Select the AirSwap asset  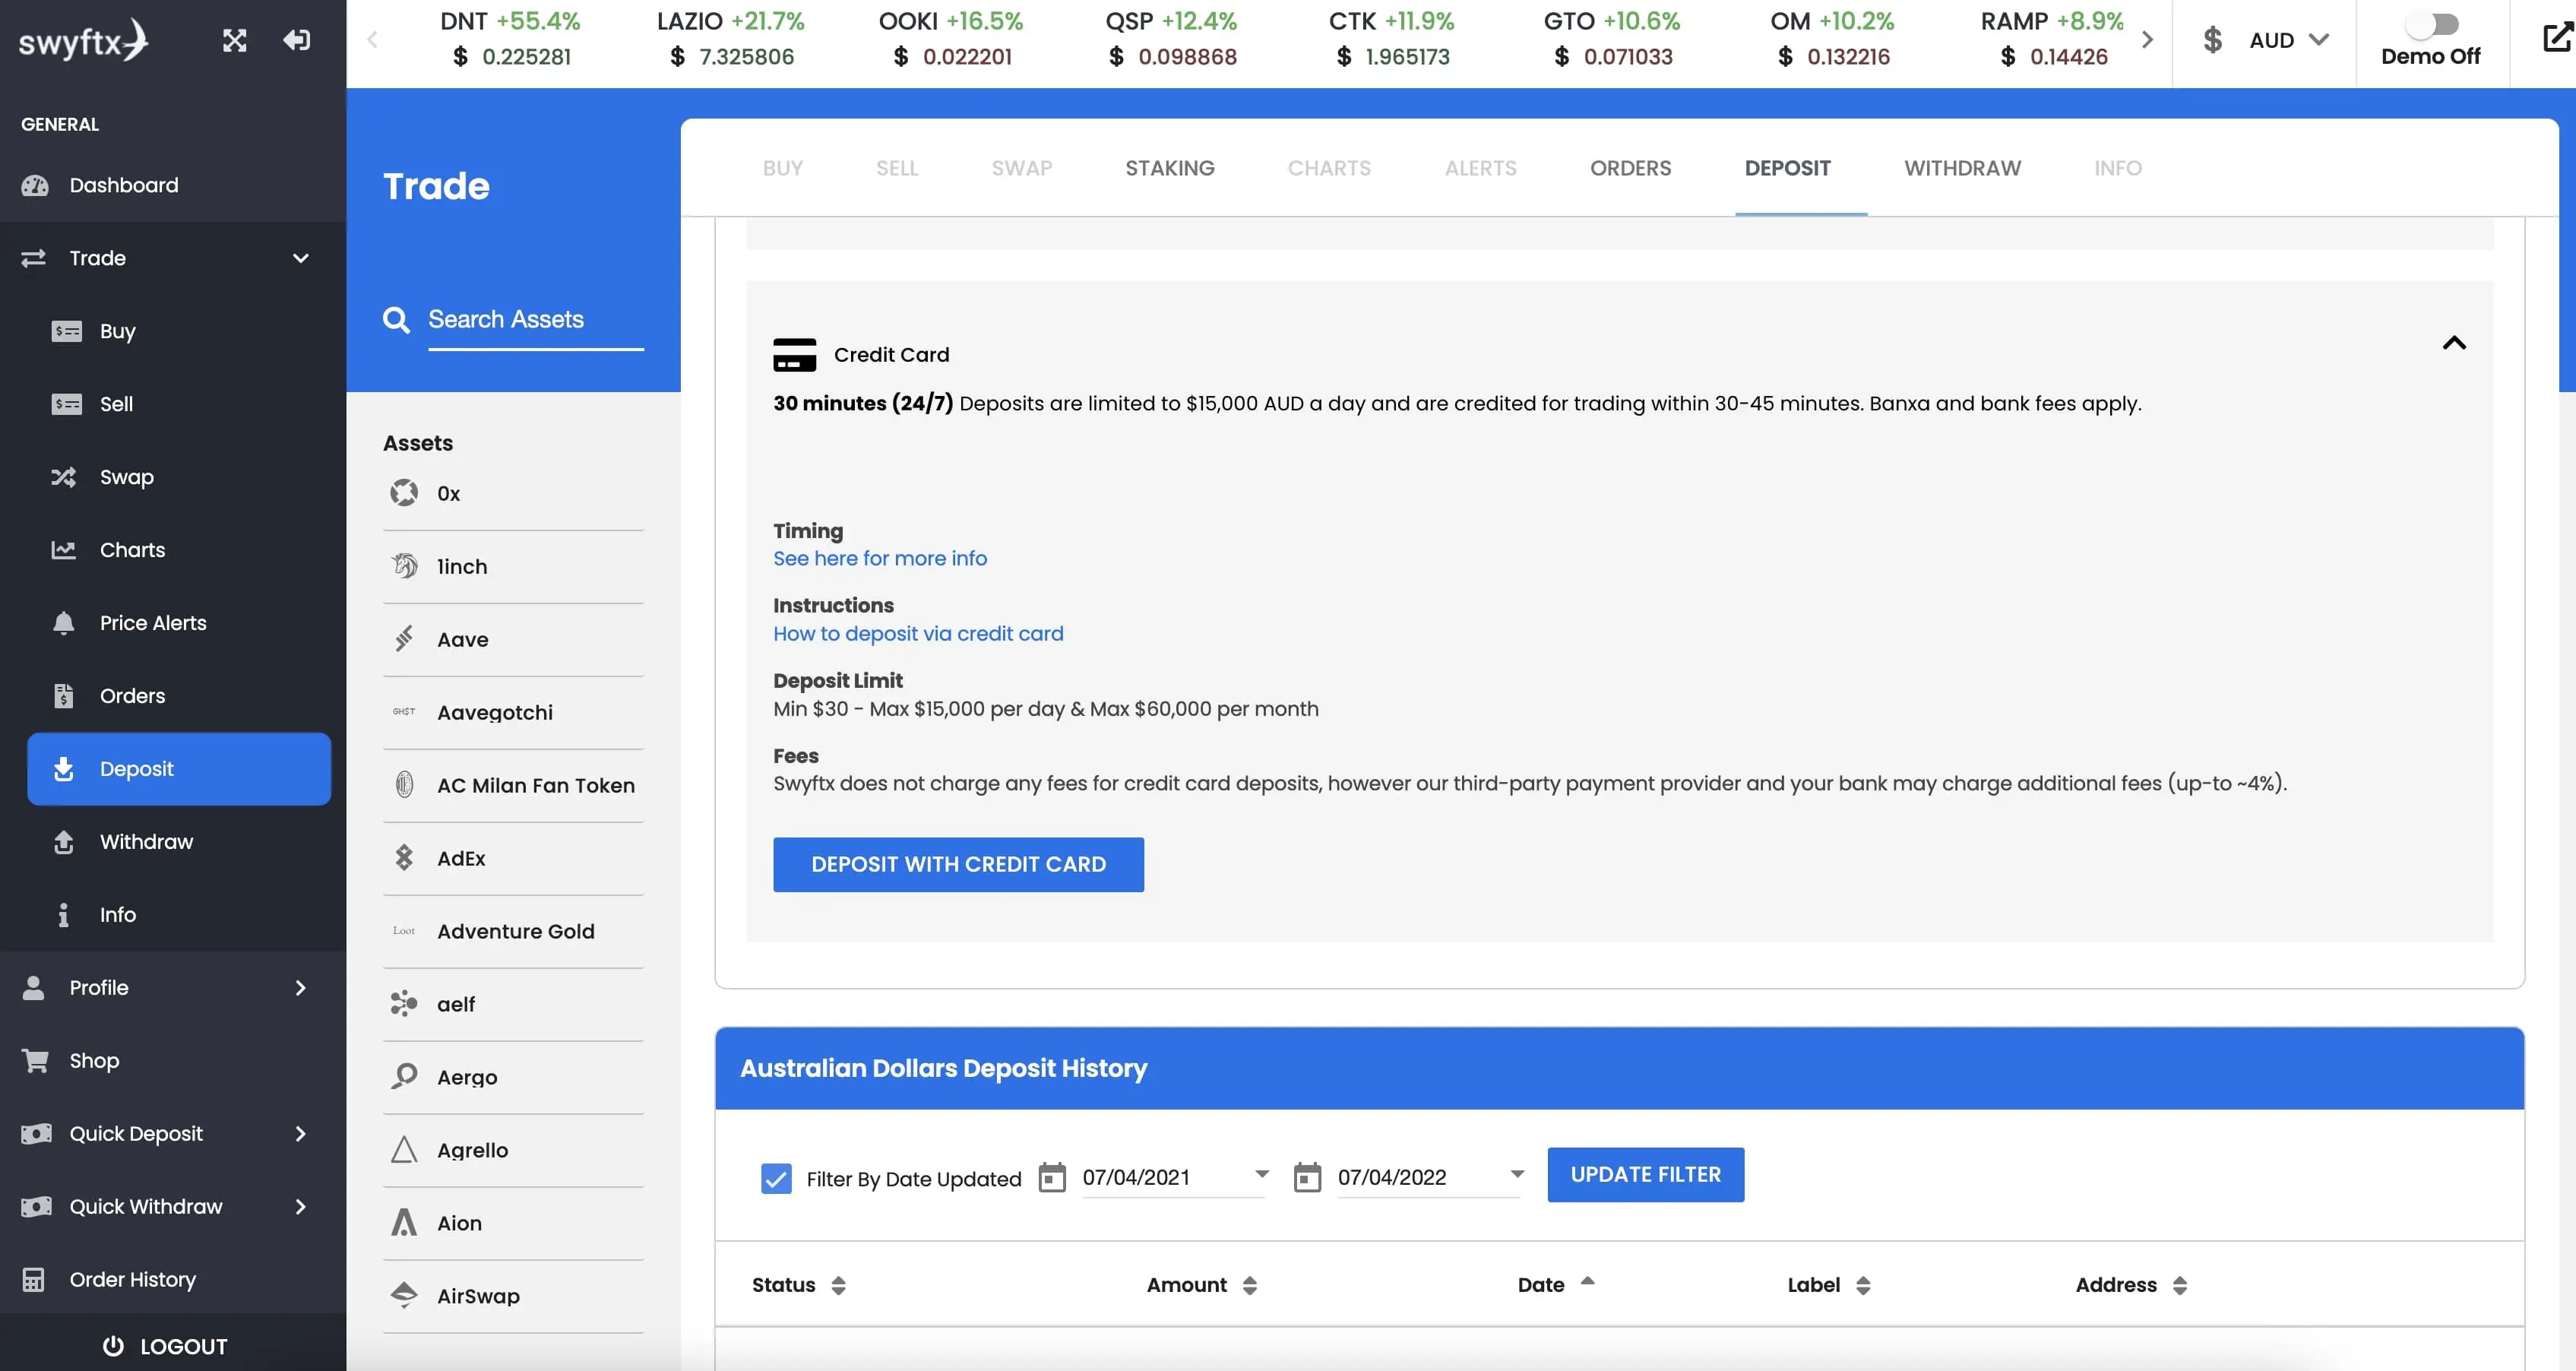coord(513,1297)
